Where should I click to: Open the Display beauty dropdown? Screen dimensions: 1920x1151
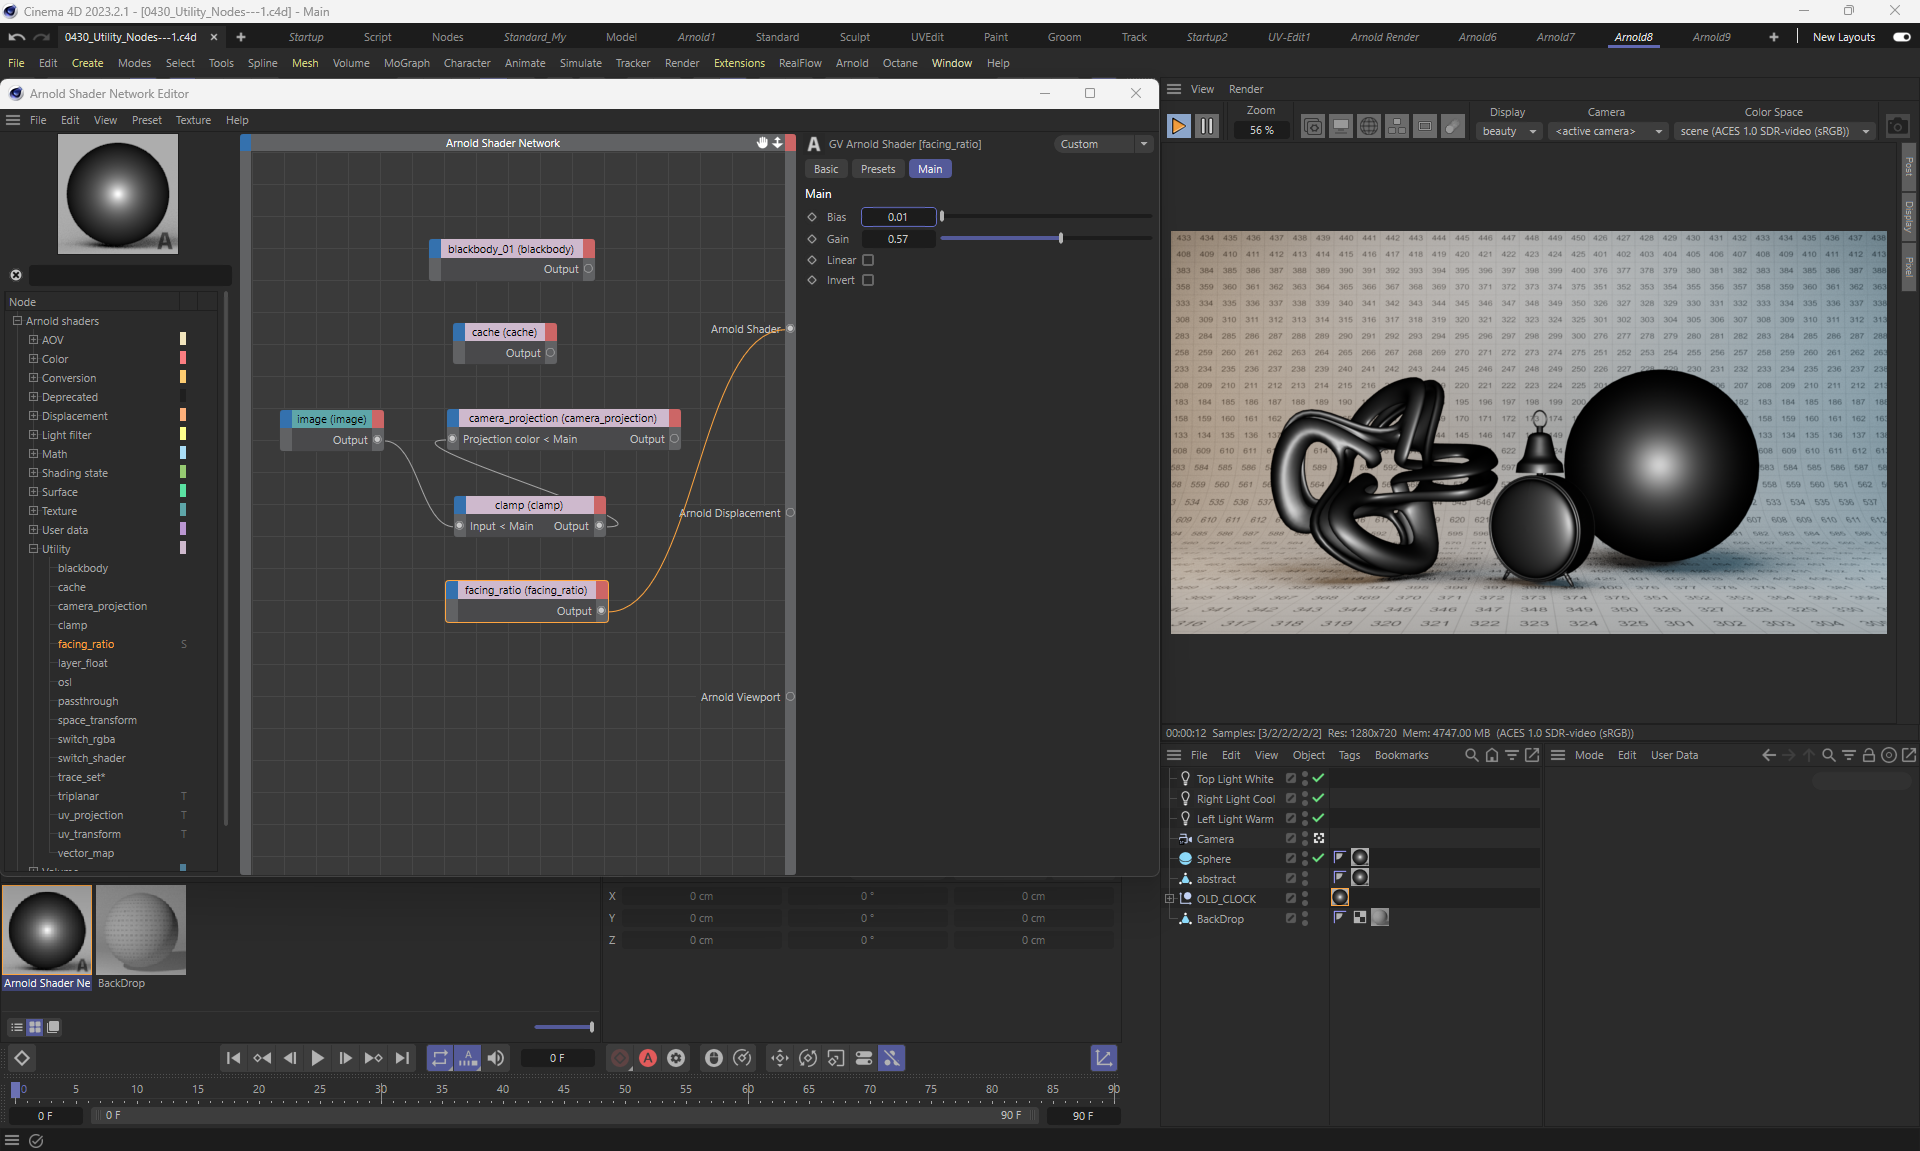pyautogui.click(x=1508, y=131)
